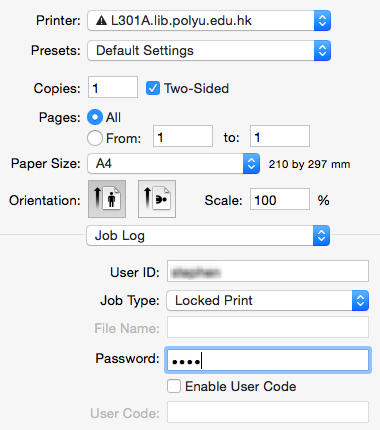Select landscape orientation icon
Image resolution: width=380 pixels, height=430 pixels.
tap(157, 199)
